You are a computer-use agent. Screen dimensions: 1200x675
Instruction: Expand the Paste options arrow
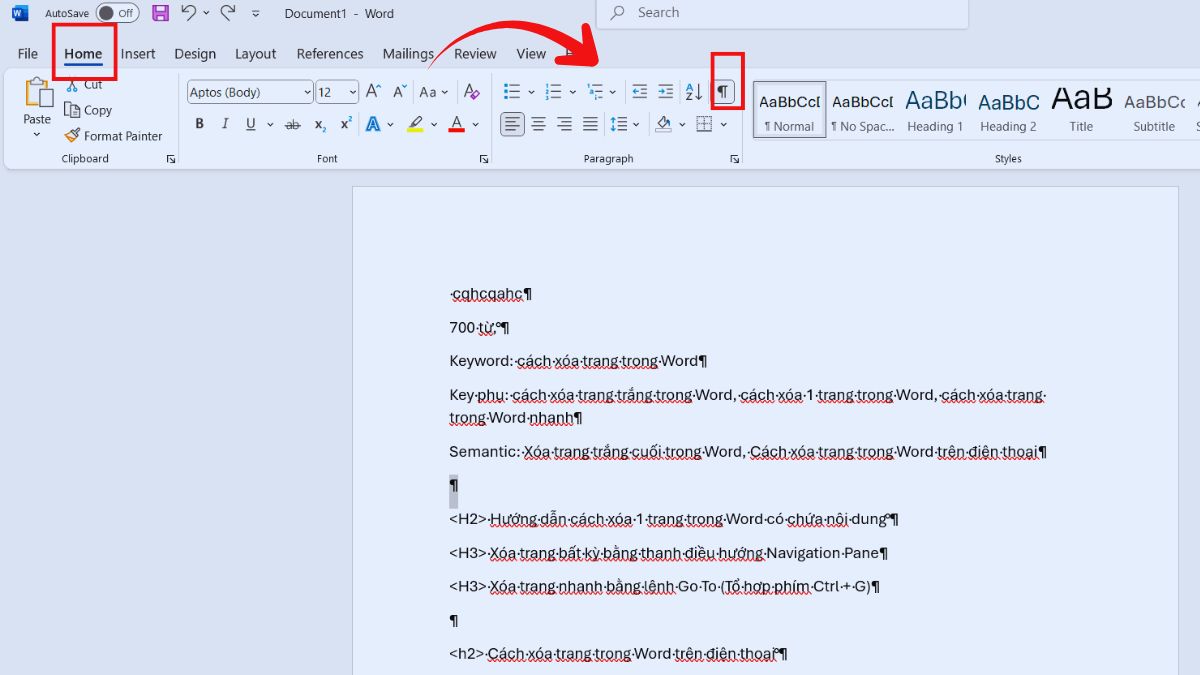37,134
